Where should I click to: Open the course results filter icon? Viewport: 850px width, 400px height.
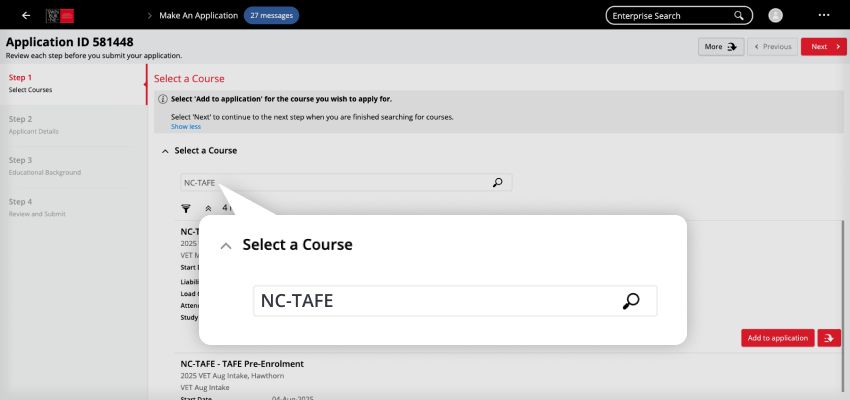186,209
